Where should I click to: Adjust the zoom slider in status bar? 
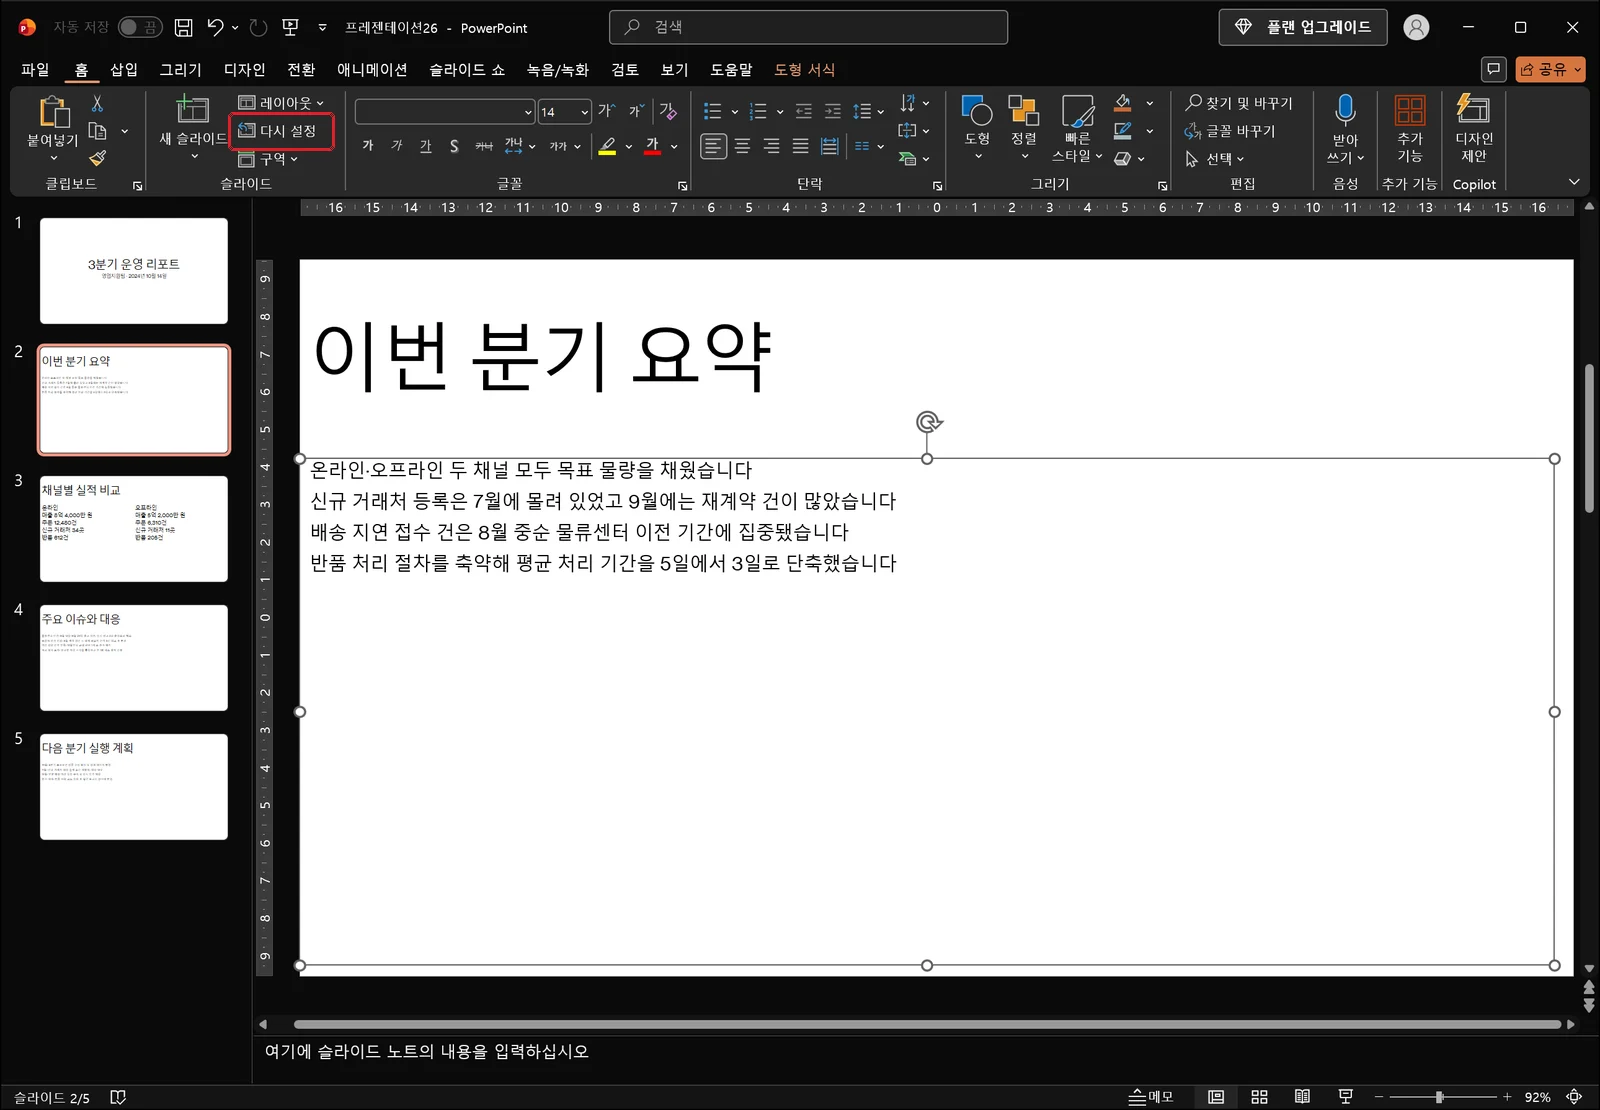pyautogui.click(x=1441, y=1097)
